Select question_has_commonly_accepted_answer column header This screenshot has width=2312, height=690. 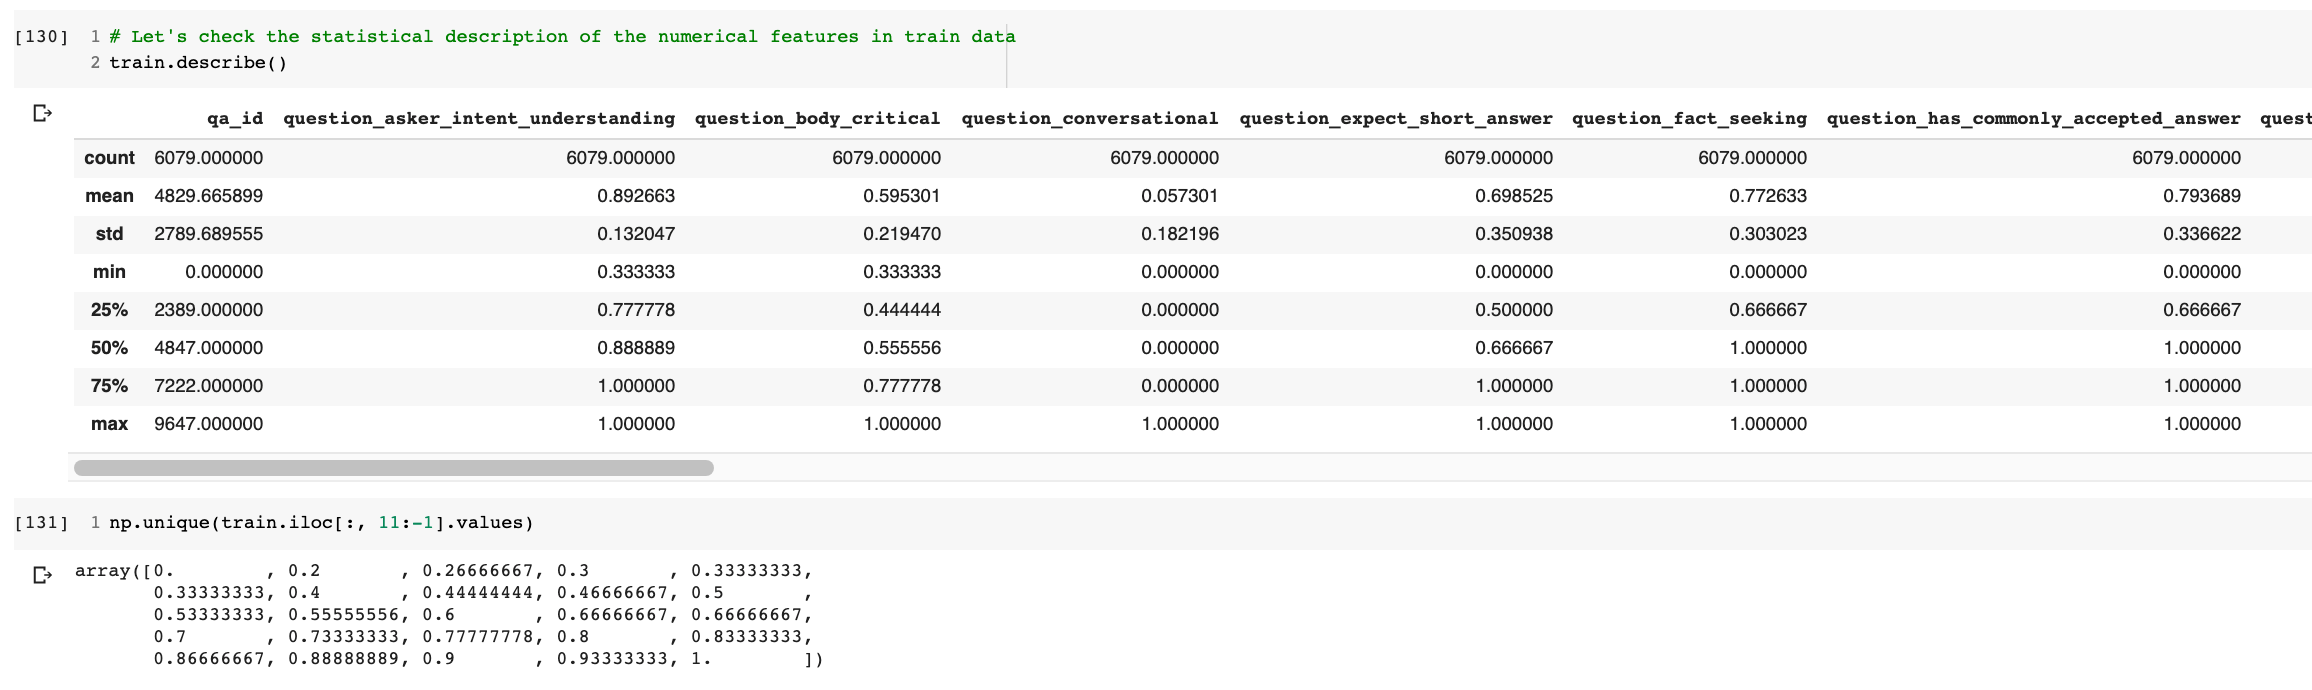pos(2034,119)
